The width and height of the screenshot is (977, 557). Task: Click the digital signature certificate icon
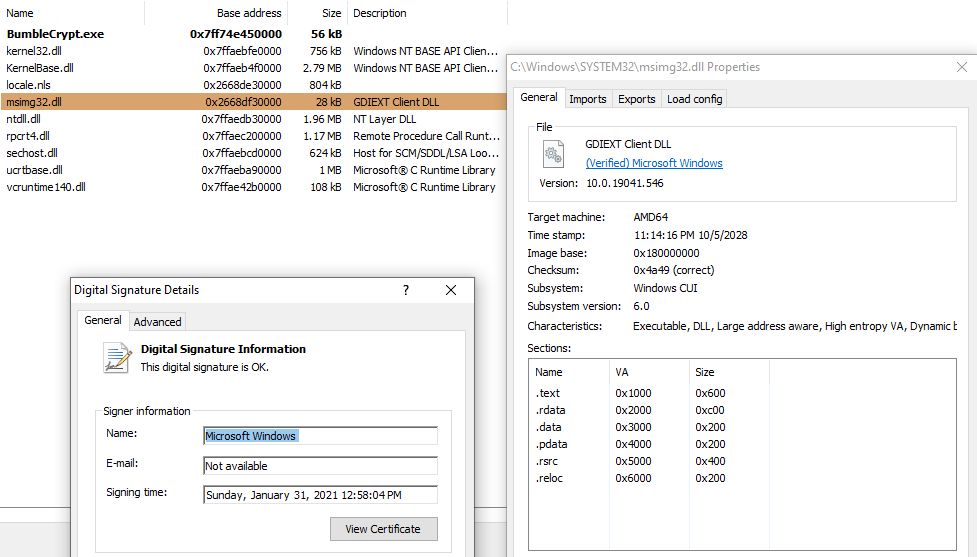[x=117, y=358]
